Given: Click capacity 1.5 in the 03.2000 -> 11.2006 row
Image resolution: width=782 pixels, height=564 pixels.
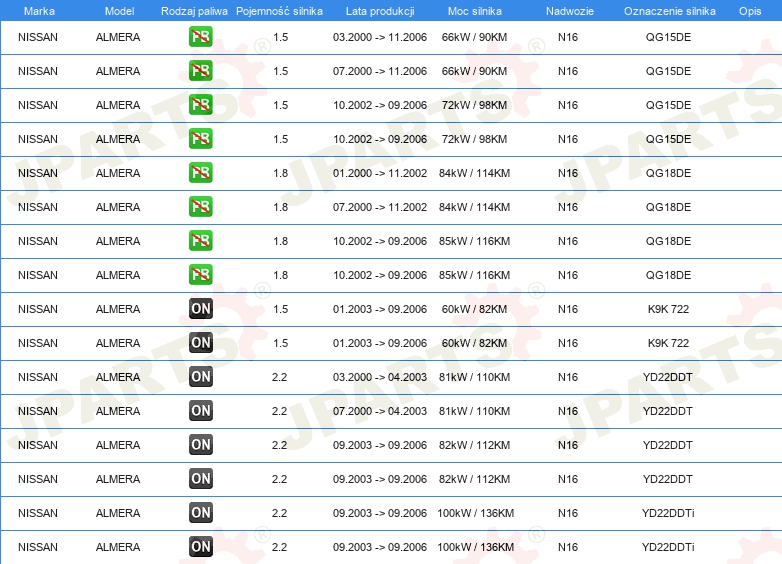Looking at the screenshot, I should pyautogui.click(x=280, y=37).
